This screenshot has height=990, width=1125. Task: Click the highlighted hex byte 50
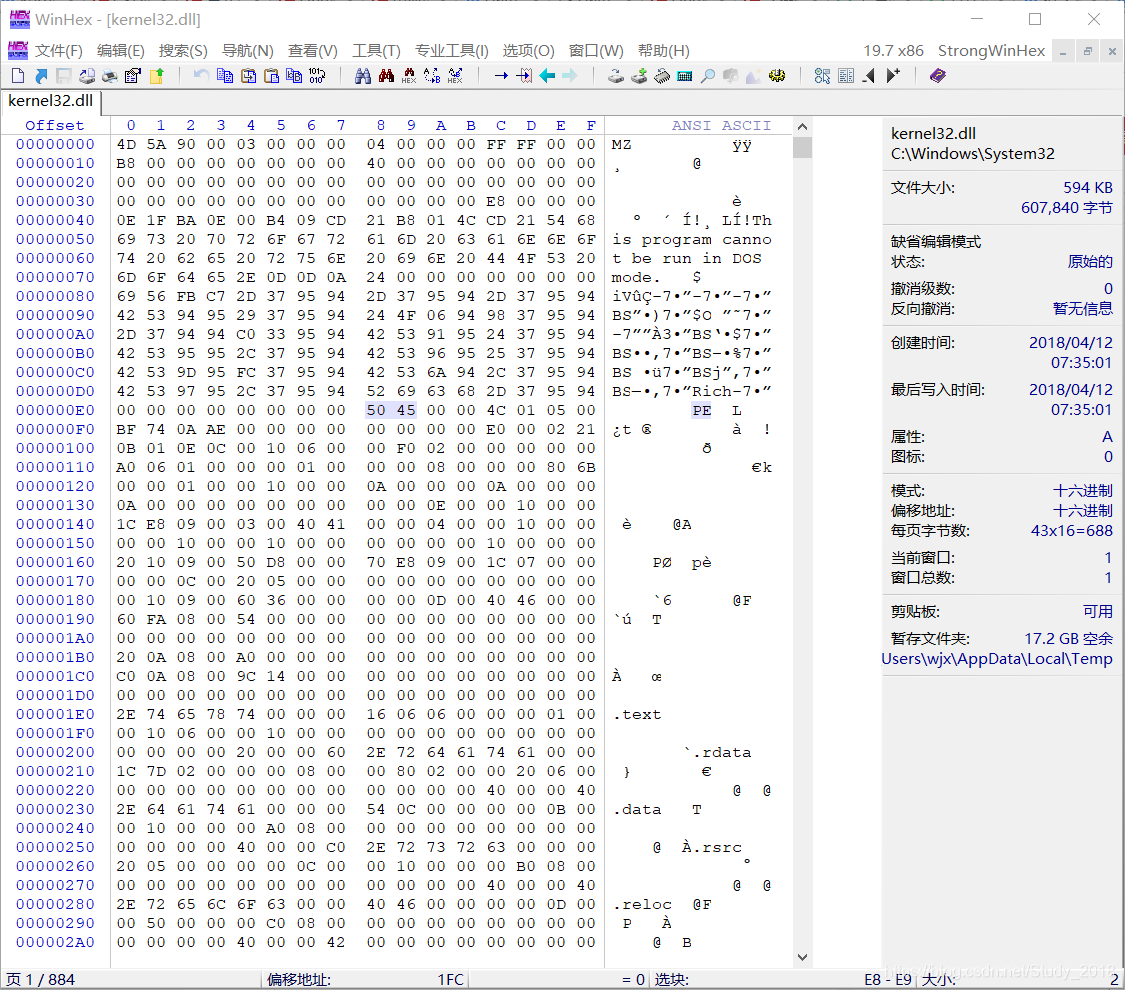[x=376, y=410]
